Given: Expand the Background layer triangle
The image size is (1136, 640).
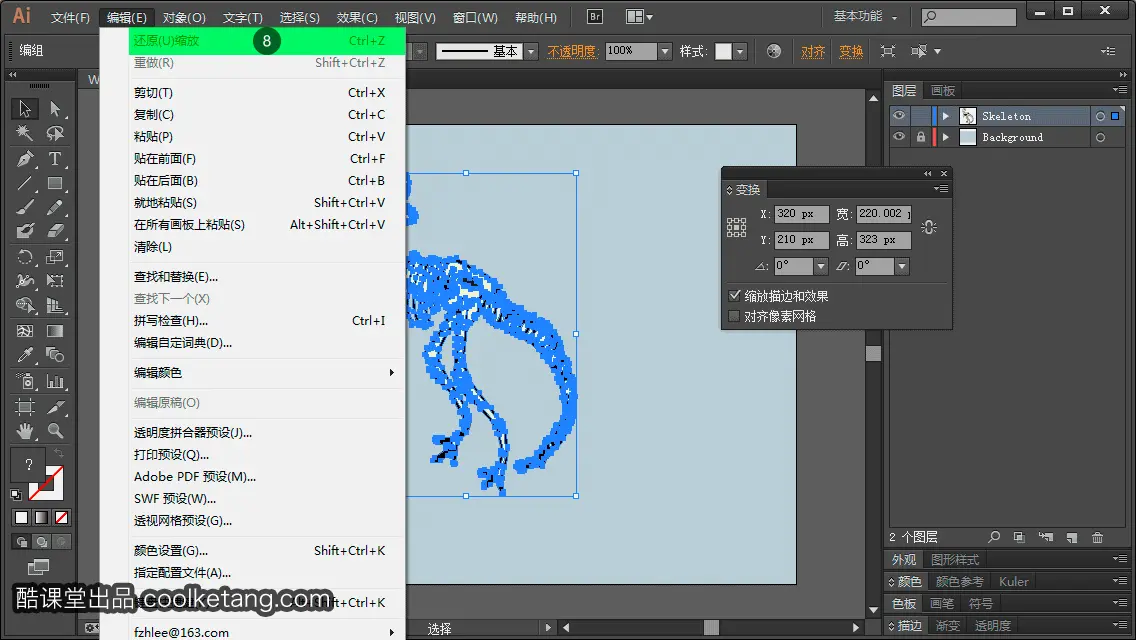Looking at the screenshot, I should (945, 137).
